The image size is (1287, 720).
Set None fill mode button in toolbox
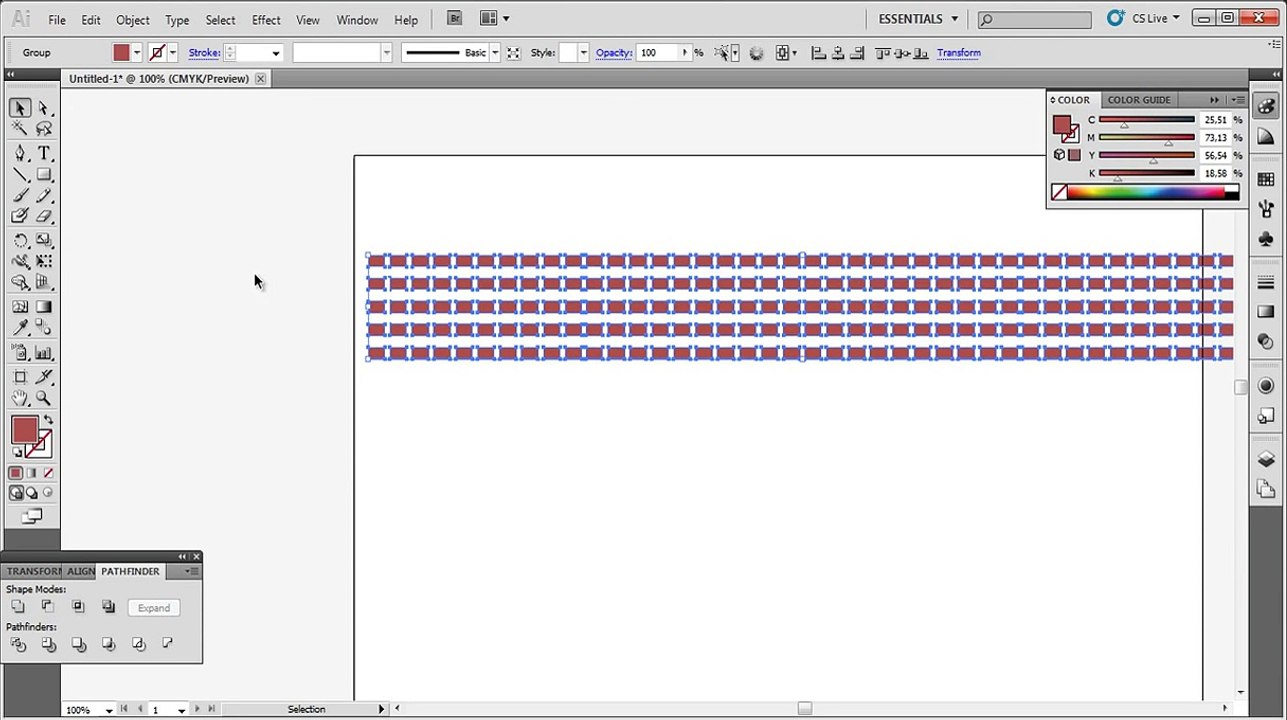tap(48, 473)
